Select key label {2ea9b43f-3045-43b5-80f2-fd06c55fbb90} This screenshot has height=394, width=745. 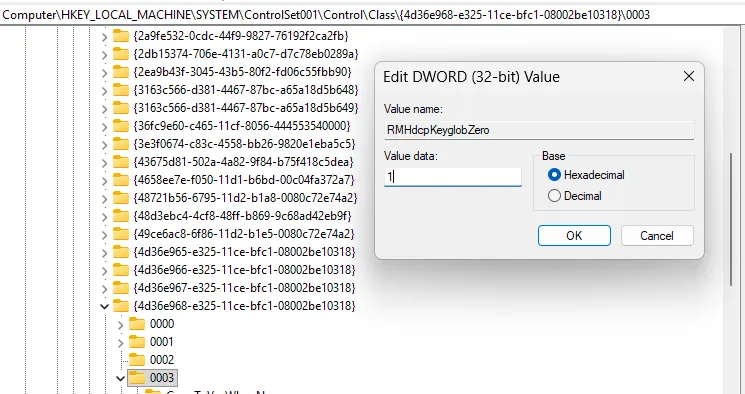243,72
